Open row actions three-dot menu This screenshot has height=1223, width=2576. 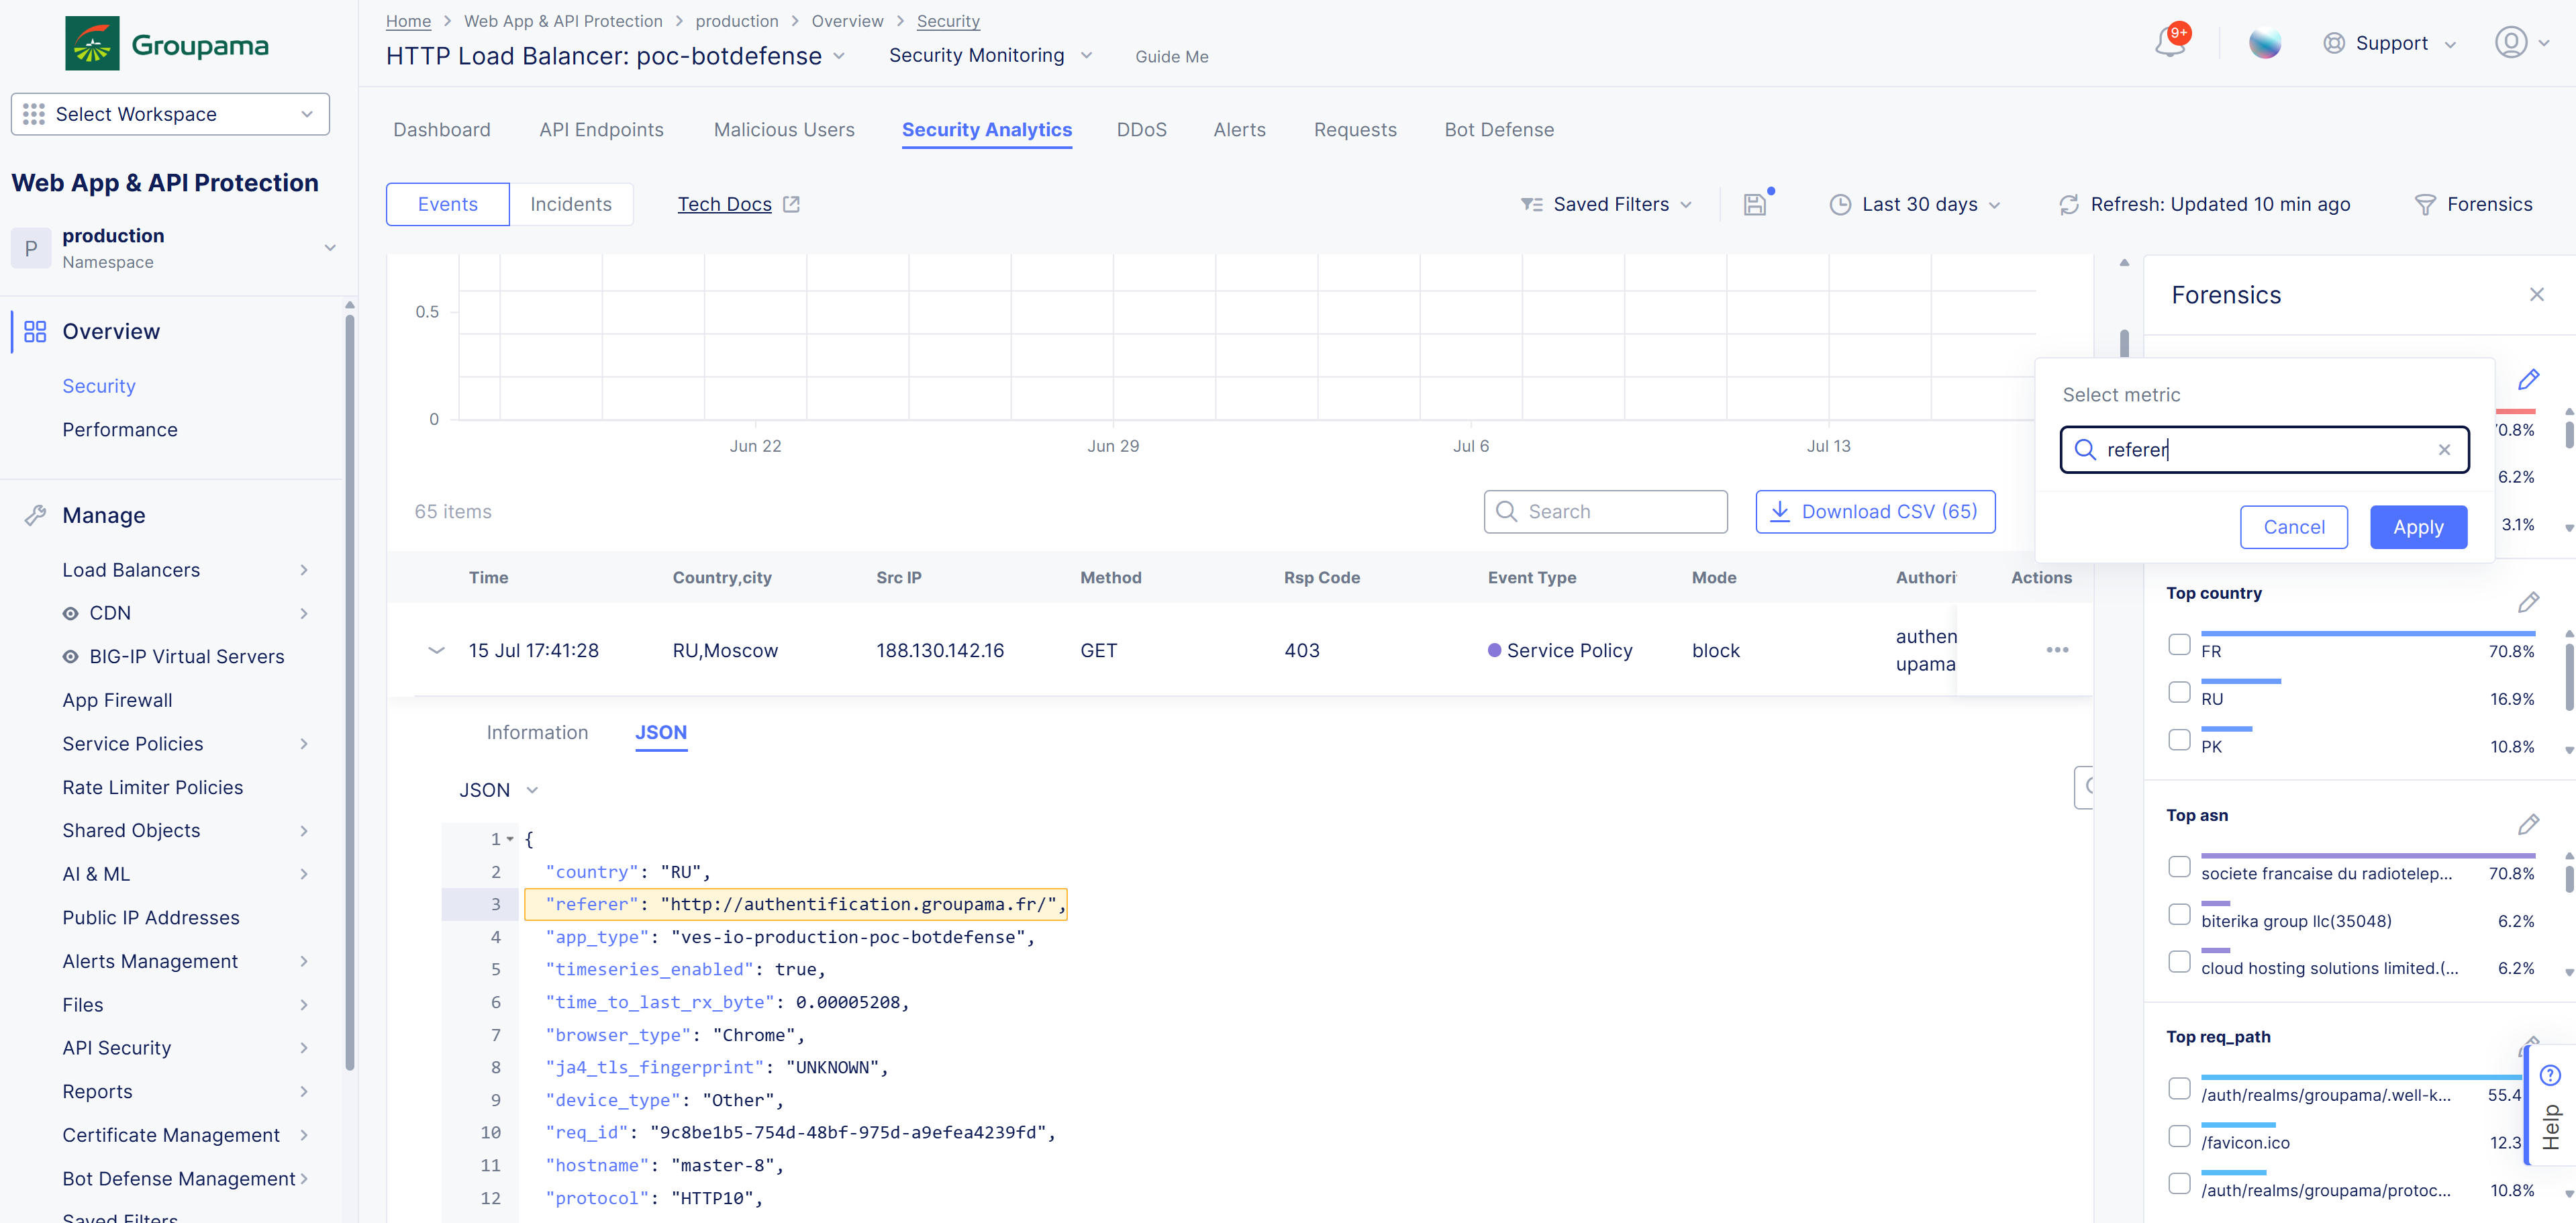tap(2057, 650)
